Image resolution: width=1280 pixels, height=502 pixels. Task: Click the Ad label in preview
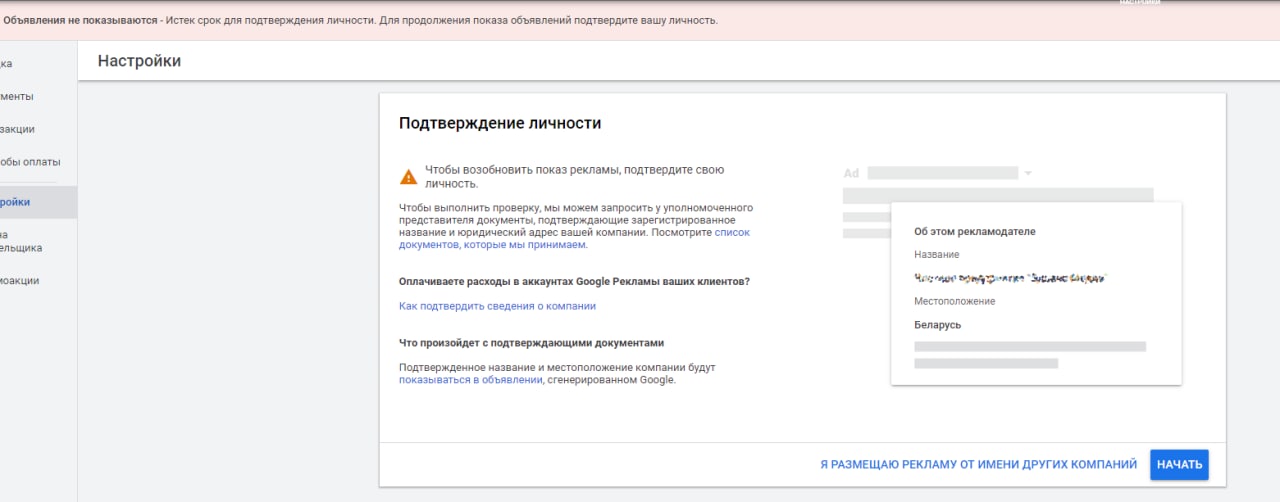[851, 173]
